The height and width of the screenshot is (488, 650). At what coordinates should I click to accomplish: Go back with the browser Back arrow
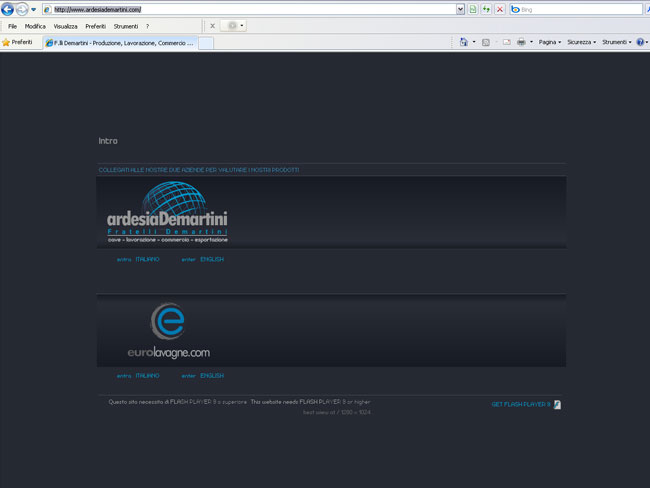pyautogui.click(x=7, y=9)
